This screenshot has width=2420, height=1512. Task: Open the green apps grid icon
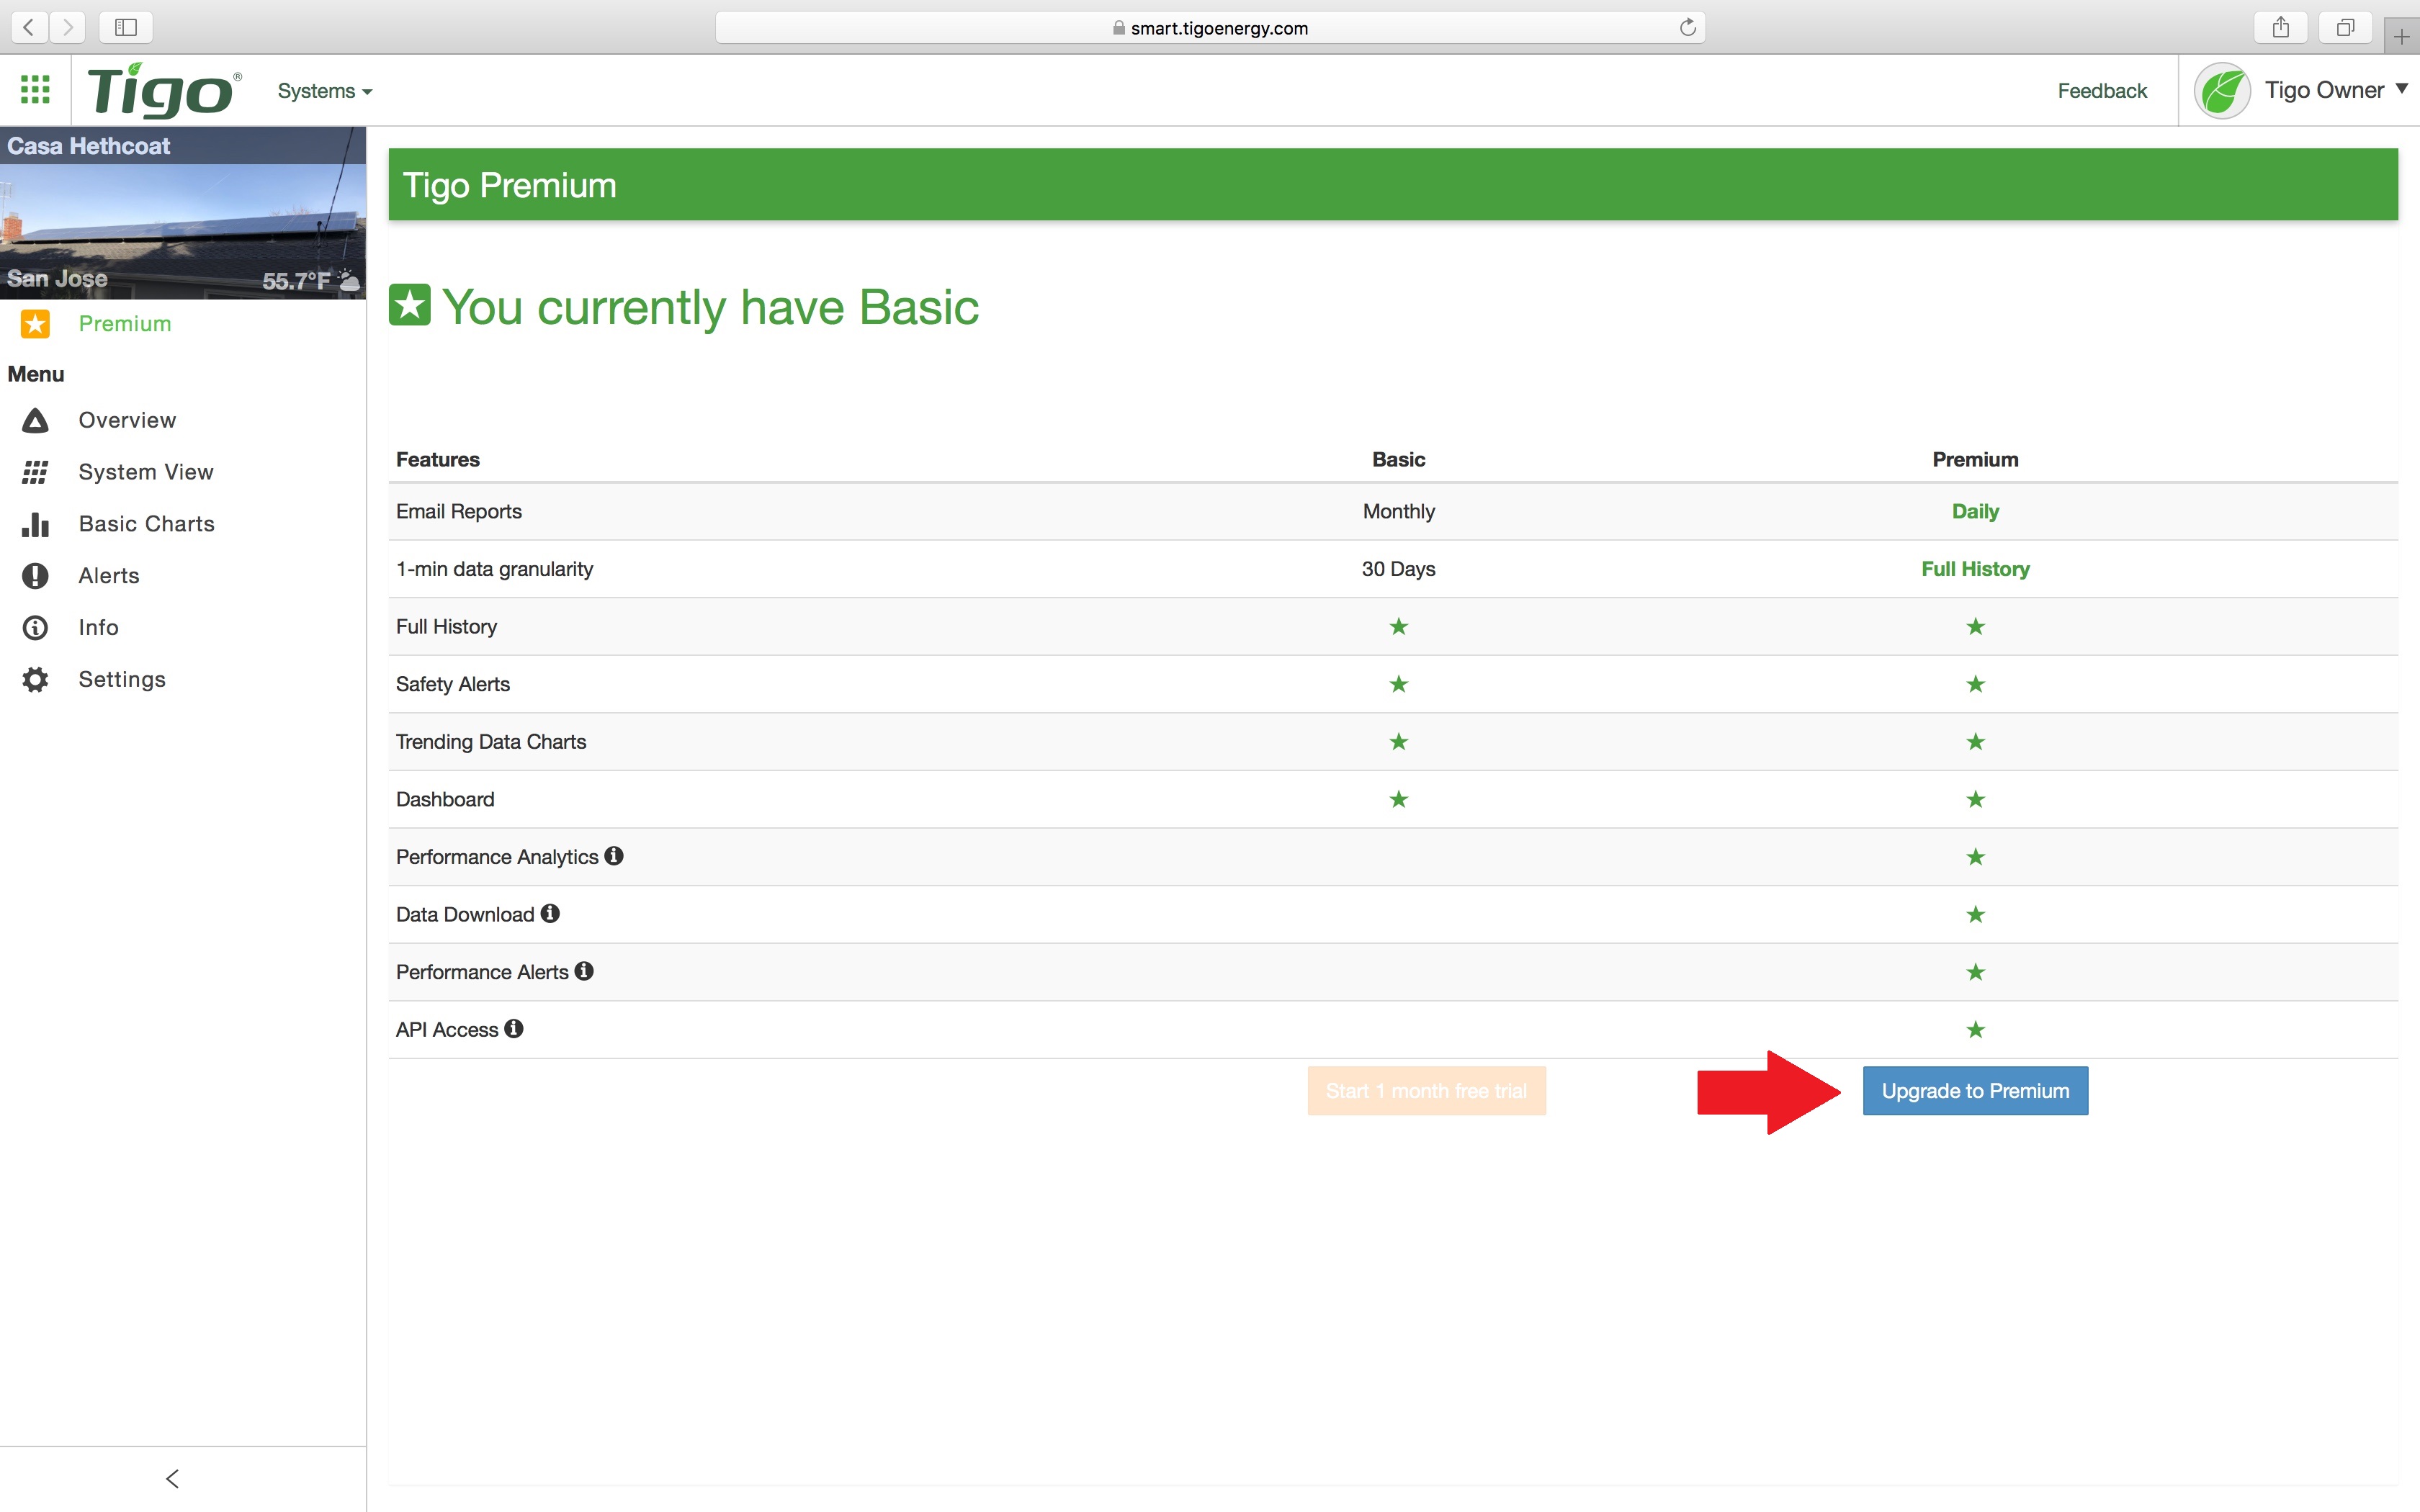point(35,90)
